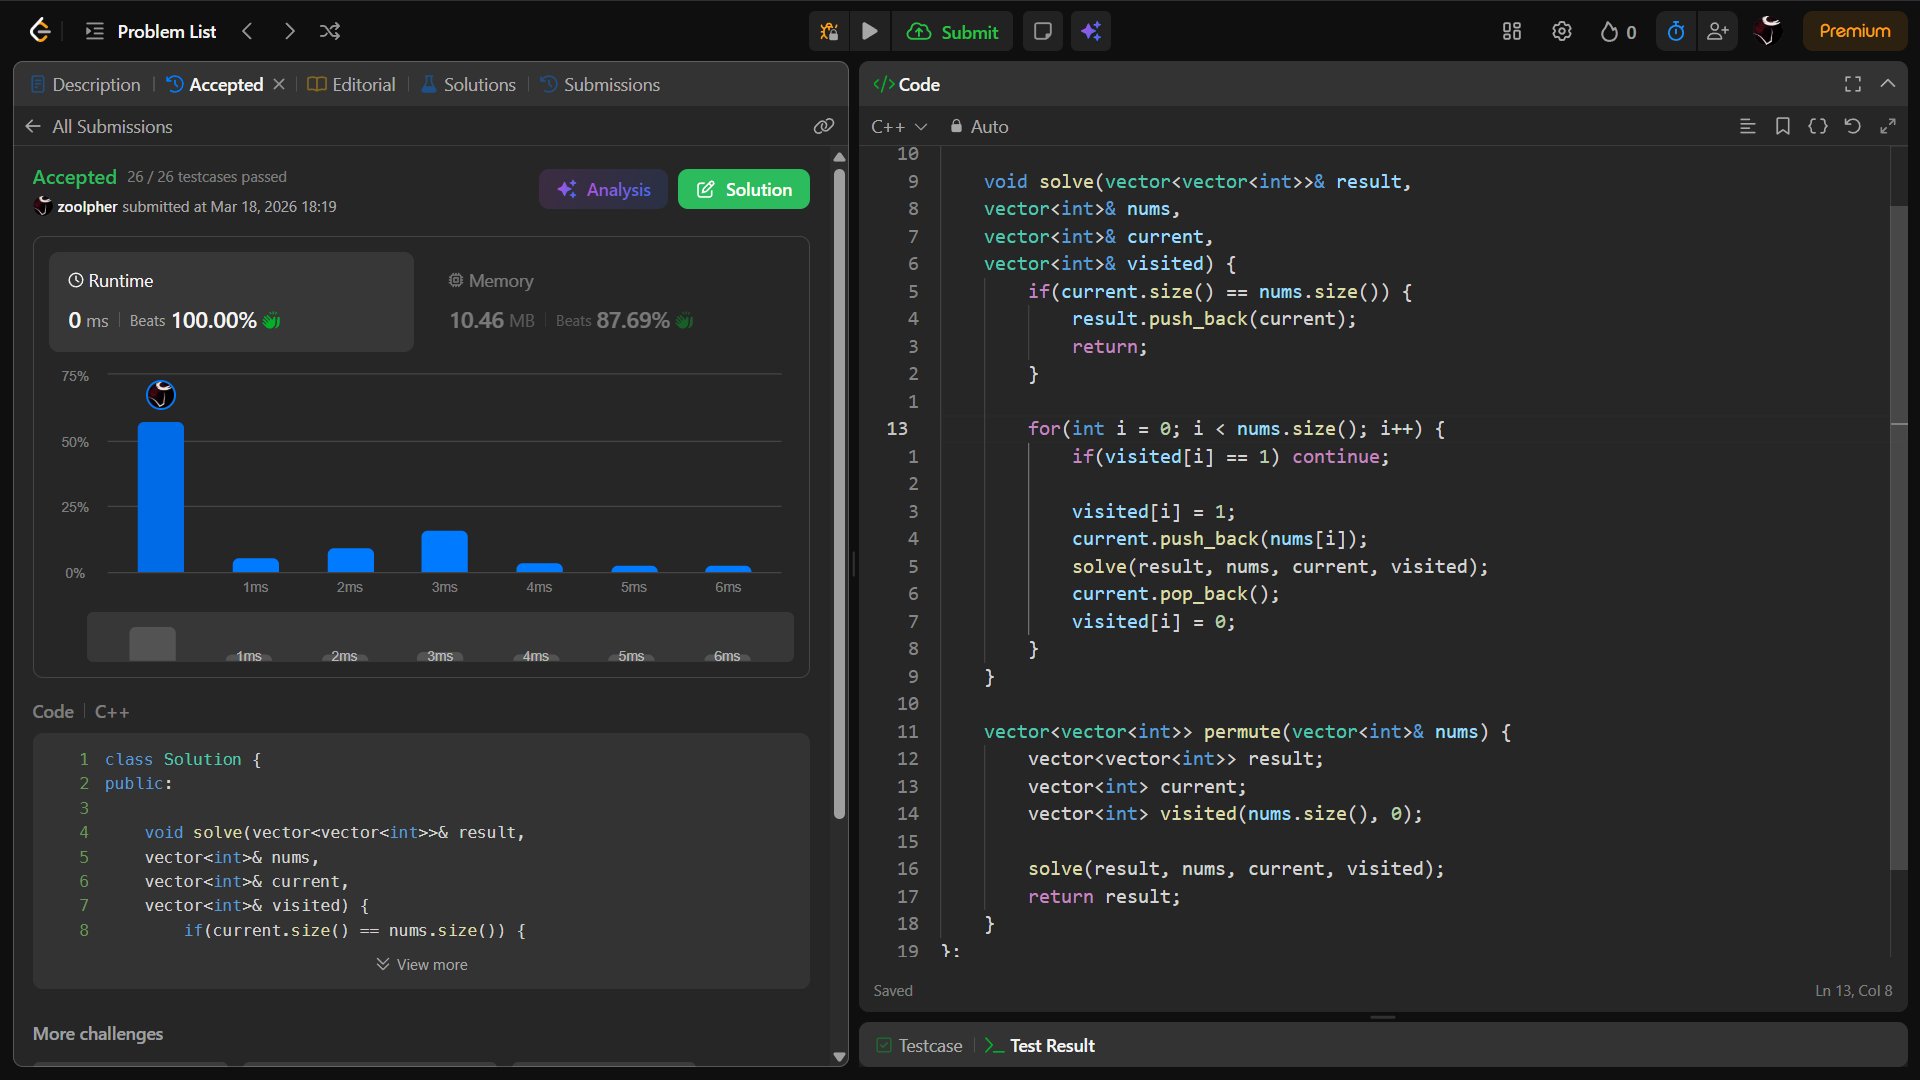Click the AI sparkle assistant icon

[1091, 31]
